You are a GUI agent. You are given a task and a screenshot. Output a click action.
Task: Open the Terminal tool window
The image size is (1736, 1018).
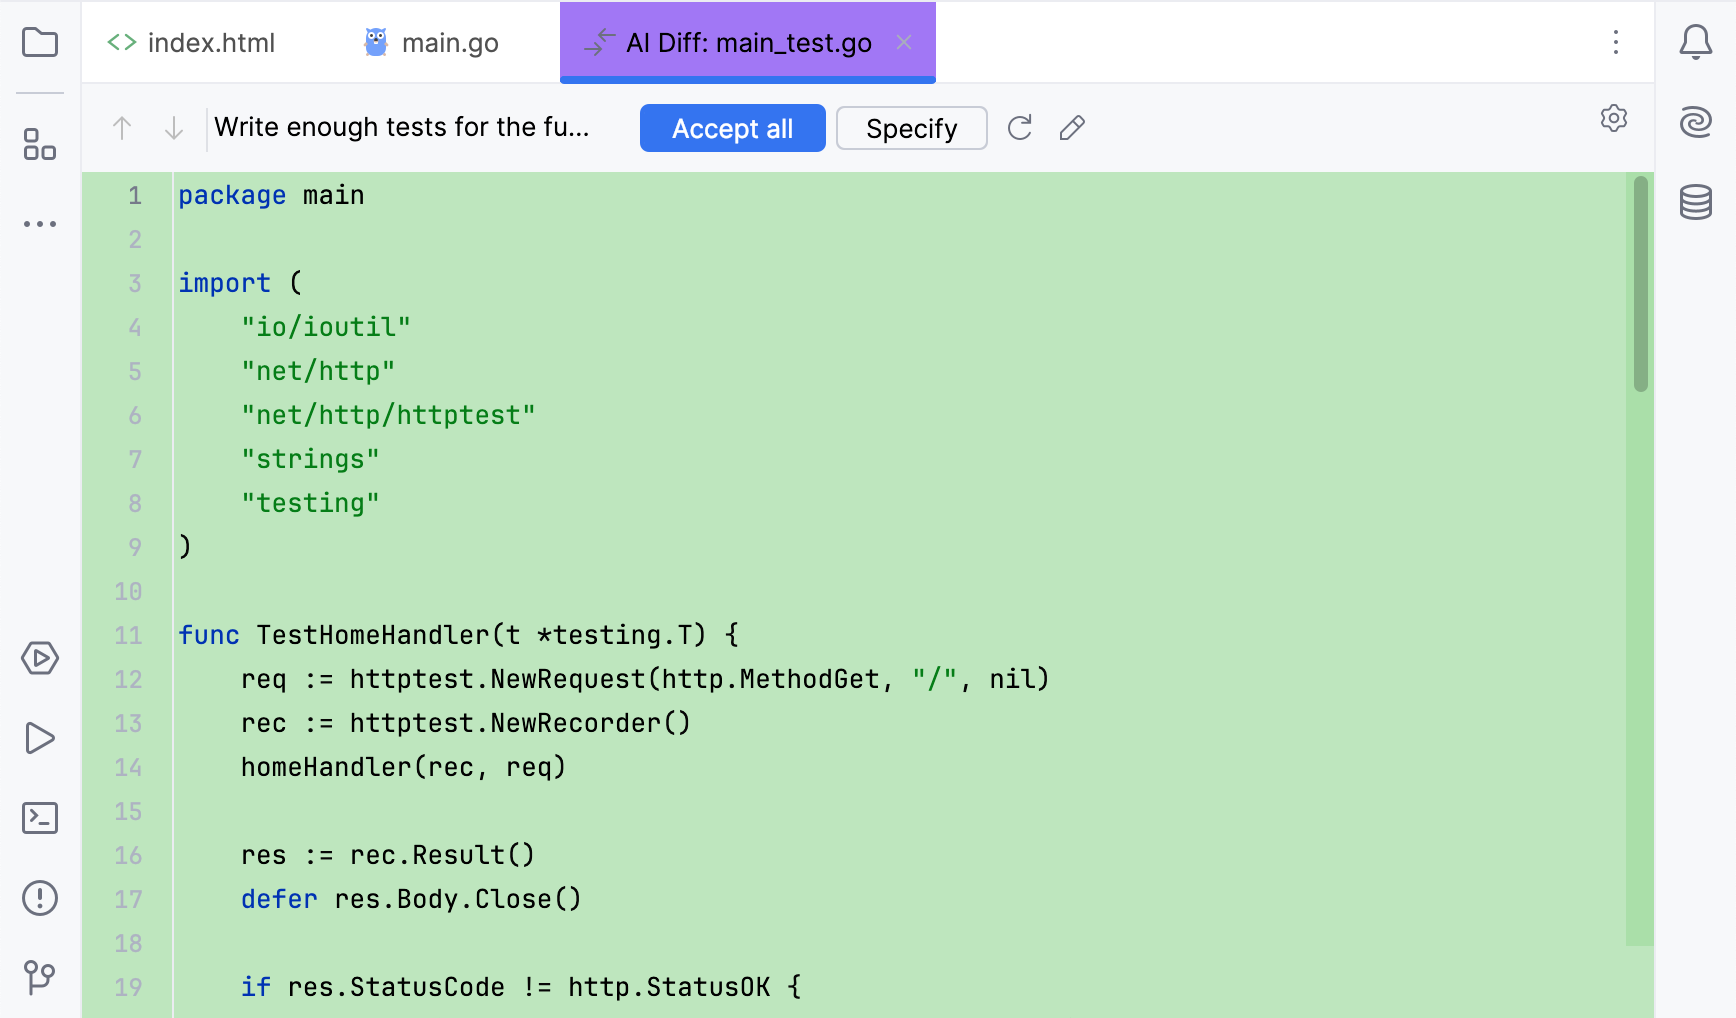[39, 817]
